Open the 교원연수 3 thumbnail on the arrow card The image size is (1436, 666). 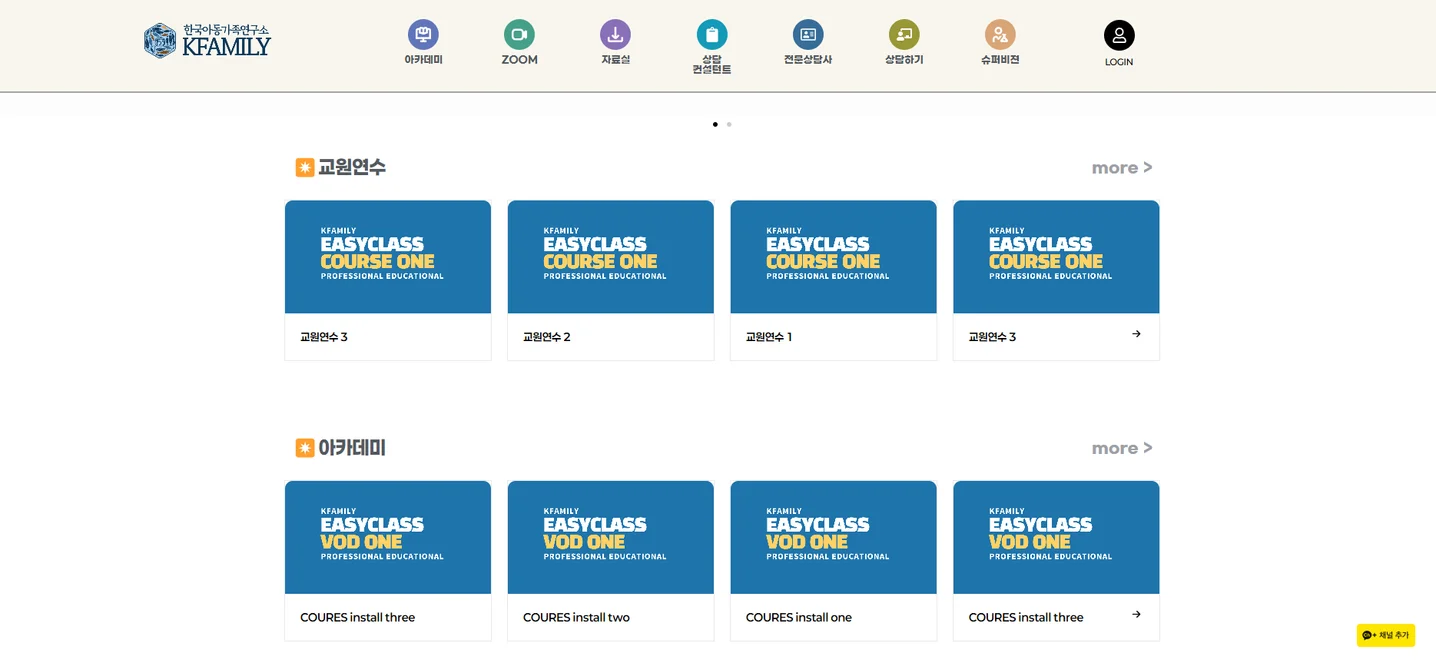coord(1056,257)
